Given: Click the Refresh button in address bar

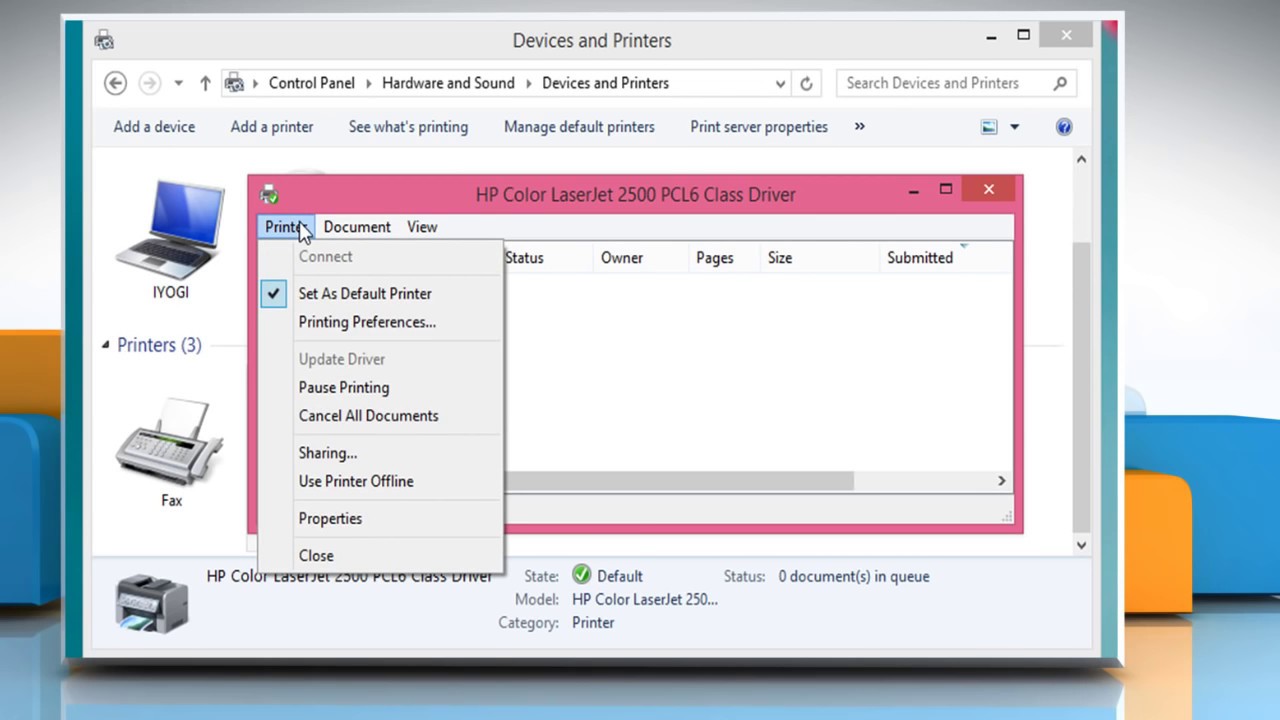Looking at the screenshot, I should pos(806,84).
